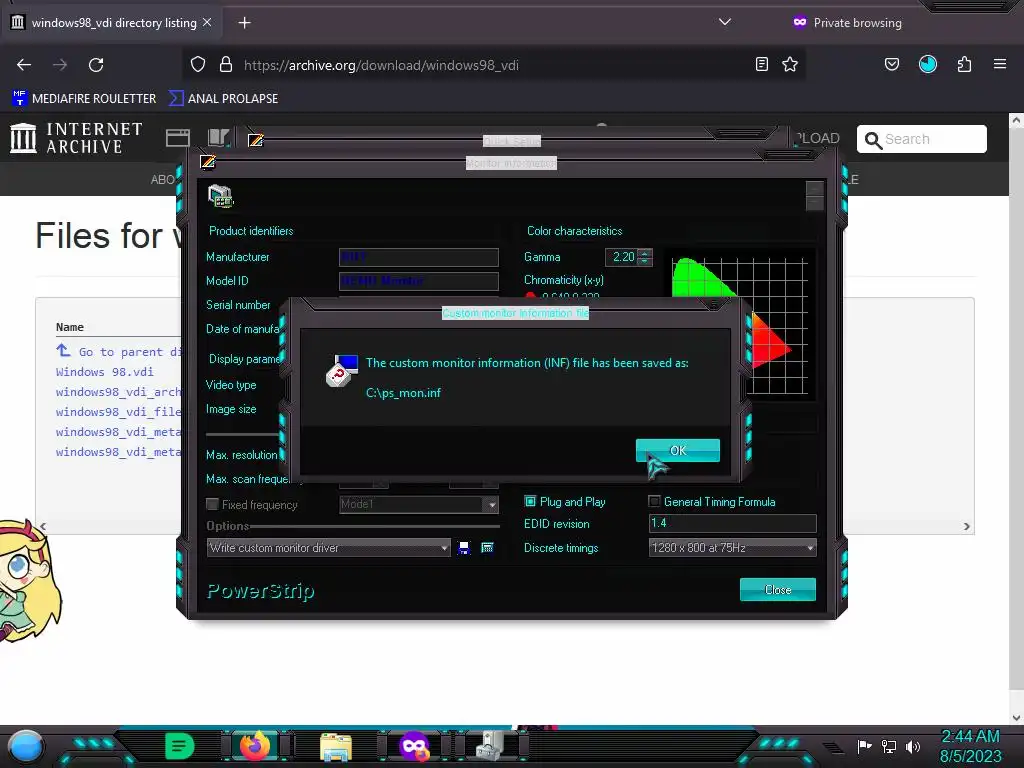This screenshot has height=768, width=1024.
Task: Open the list all tabs chevron
Action: pos(725,22)
